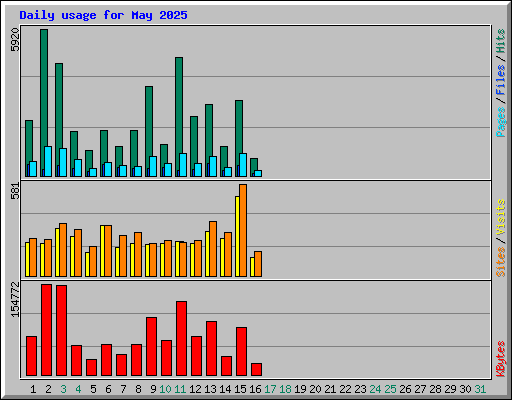Select the day 31 label on axis
Viewport: 512px width, 400px height.
(480, 389)
